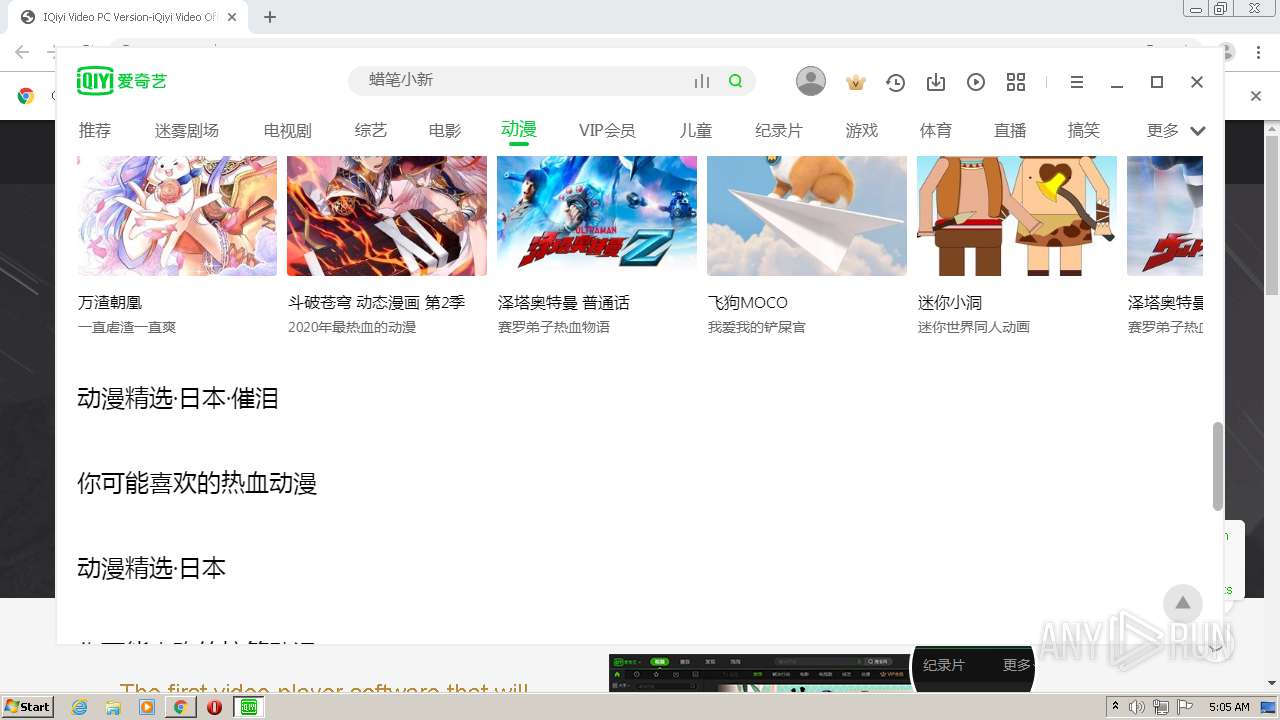Click the 泽塔奥特曼 普通话 title
Image resolution: width=1280 pixels, height=720 pixels.
pyautogui.click(x=564, y=302)
